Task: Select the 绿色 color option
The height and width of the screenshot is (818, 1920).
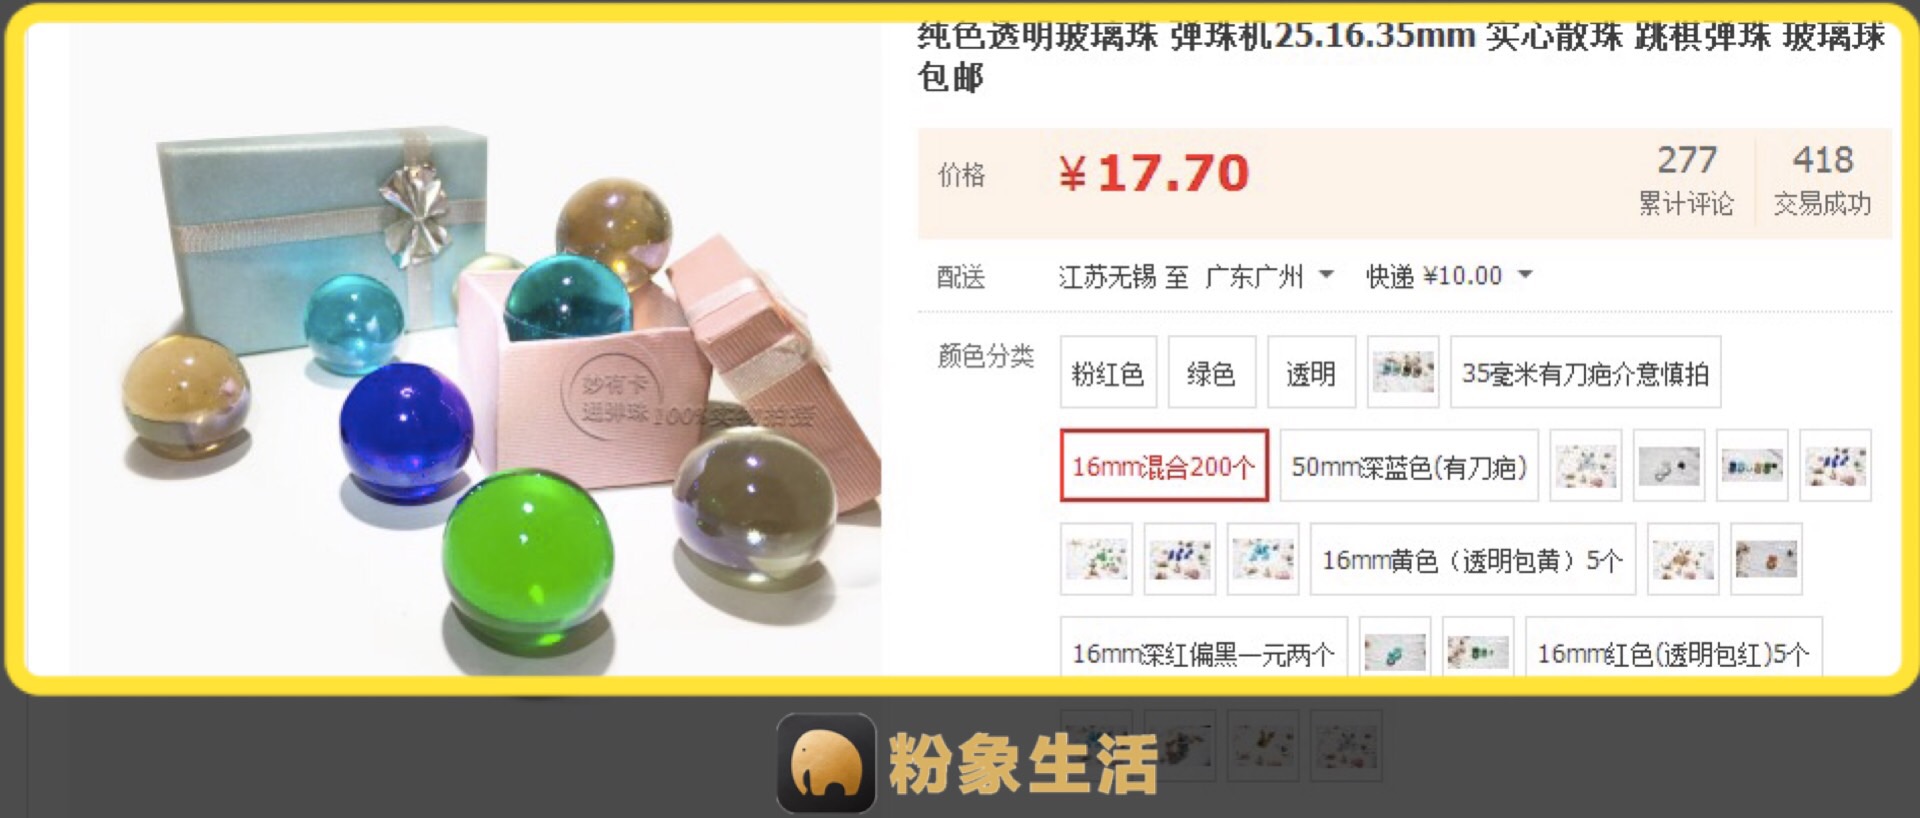Action: point(1212,372)
